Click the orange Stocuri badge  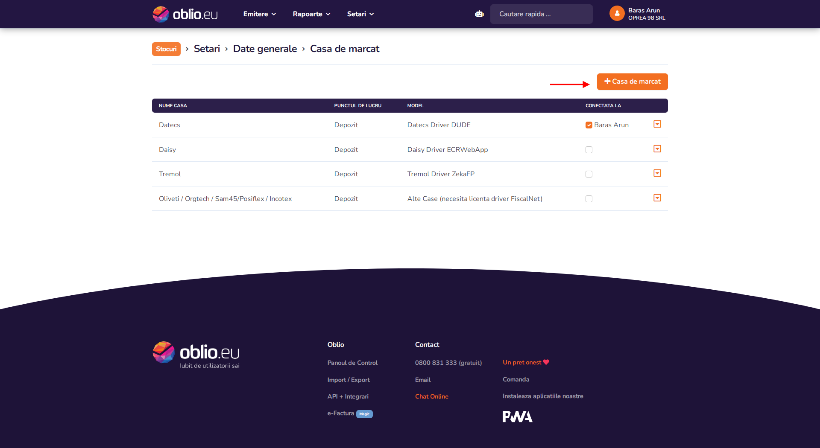166,49
